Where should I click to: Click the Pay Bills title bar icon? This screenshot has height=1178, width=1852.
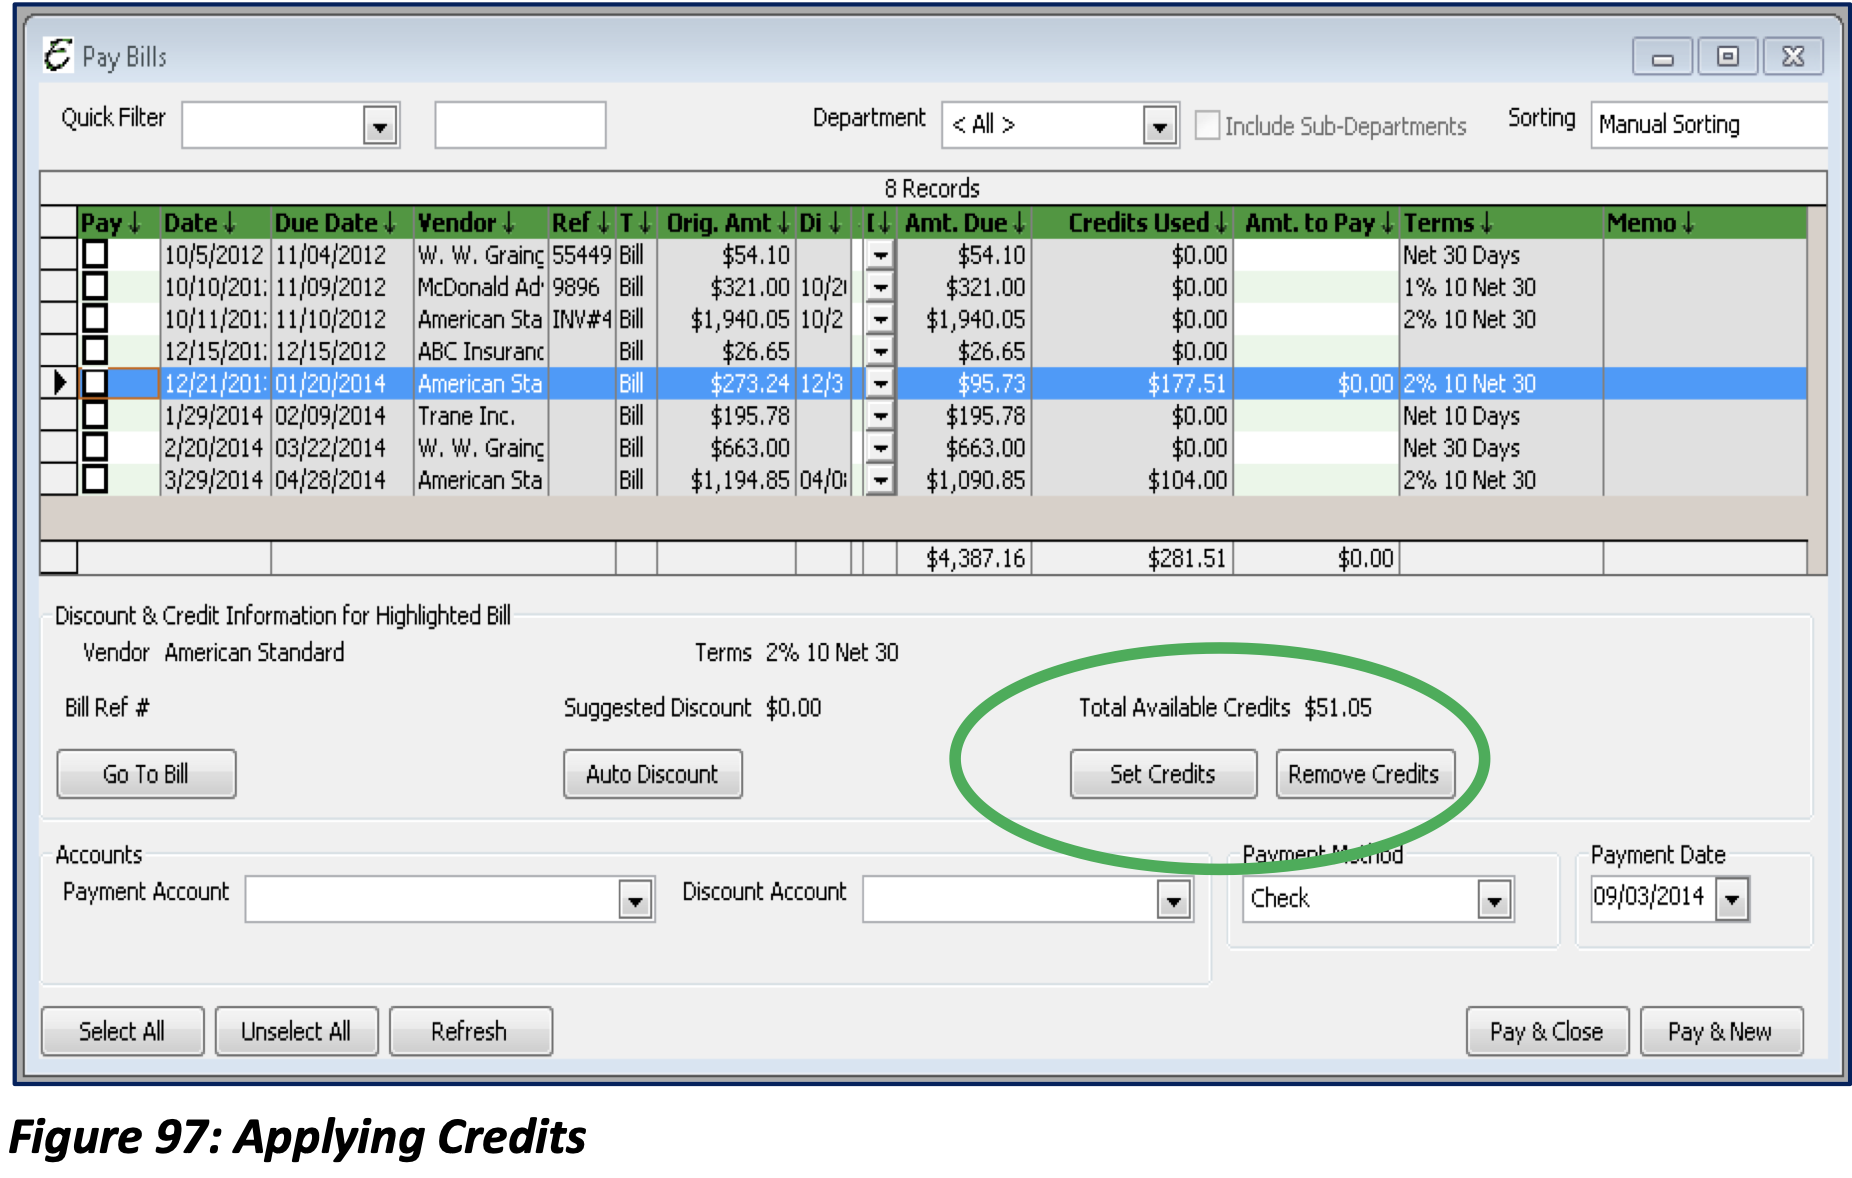click(57, 57)
